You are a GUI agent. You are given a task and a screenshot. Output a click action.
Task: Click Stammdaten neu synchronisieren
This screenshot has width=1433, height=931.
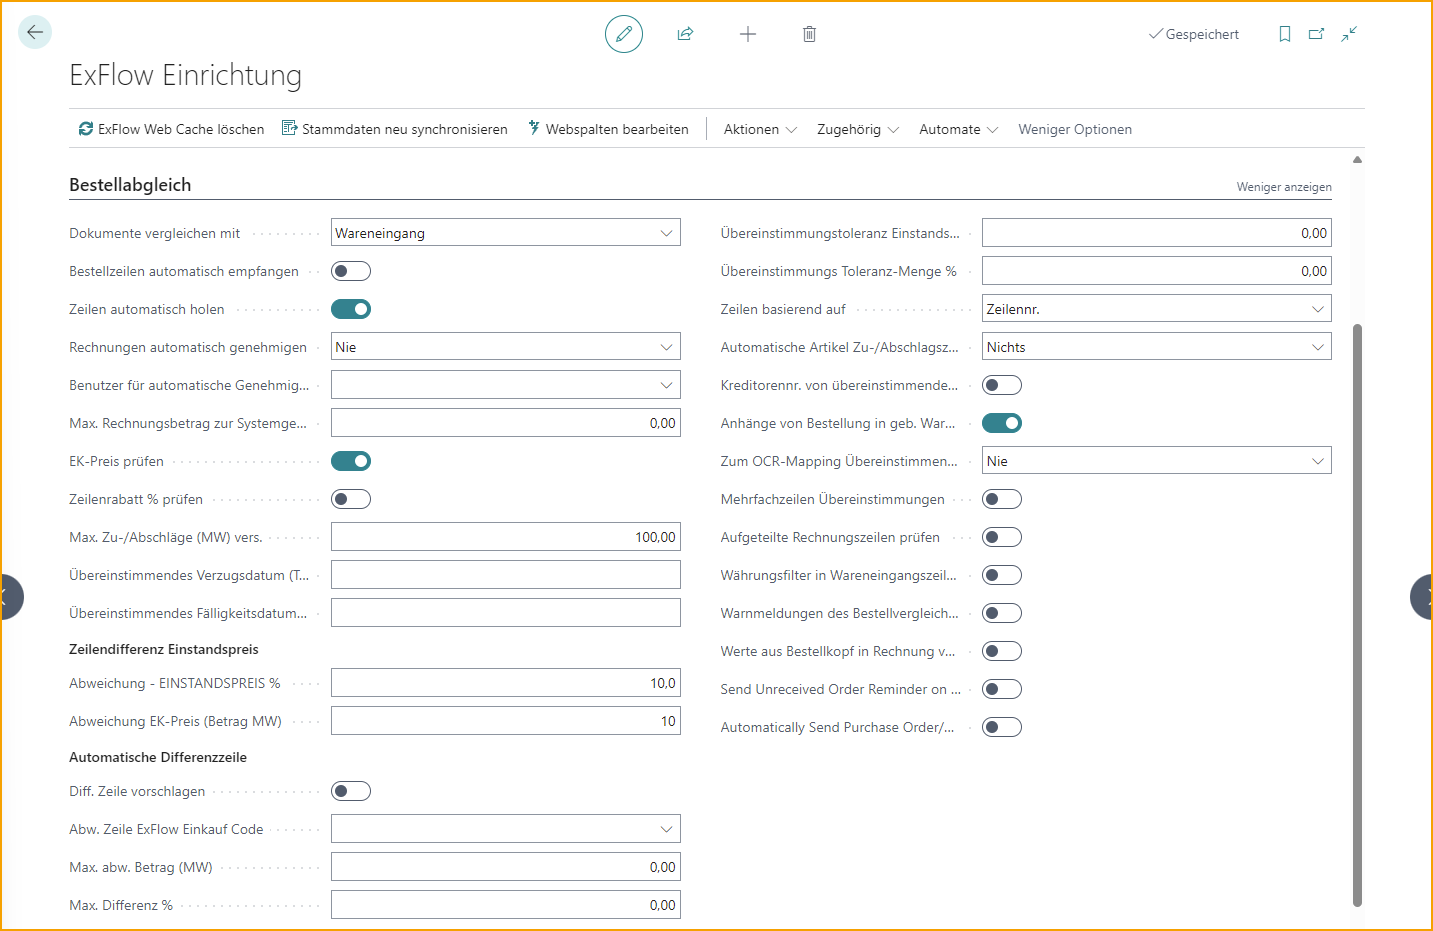(x=395, y=129)
